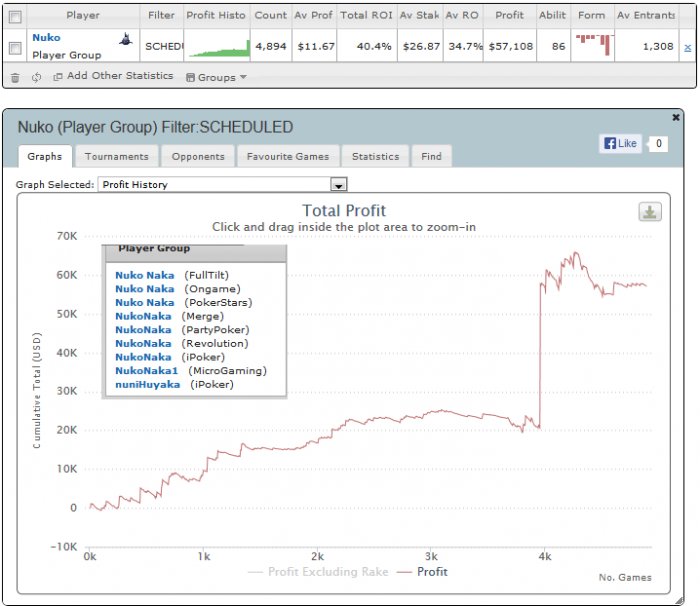Click the shark icon beside Nuko
700x606 pixels.
(126, 39)
